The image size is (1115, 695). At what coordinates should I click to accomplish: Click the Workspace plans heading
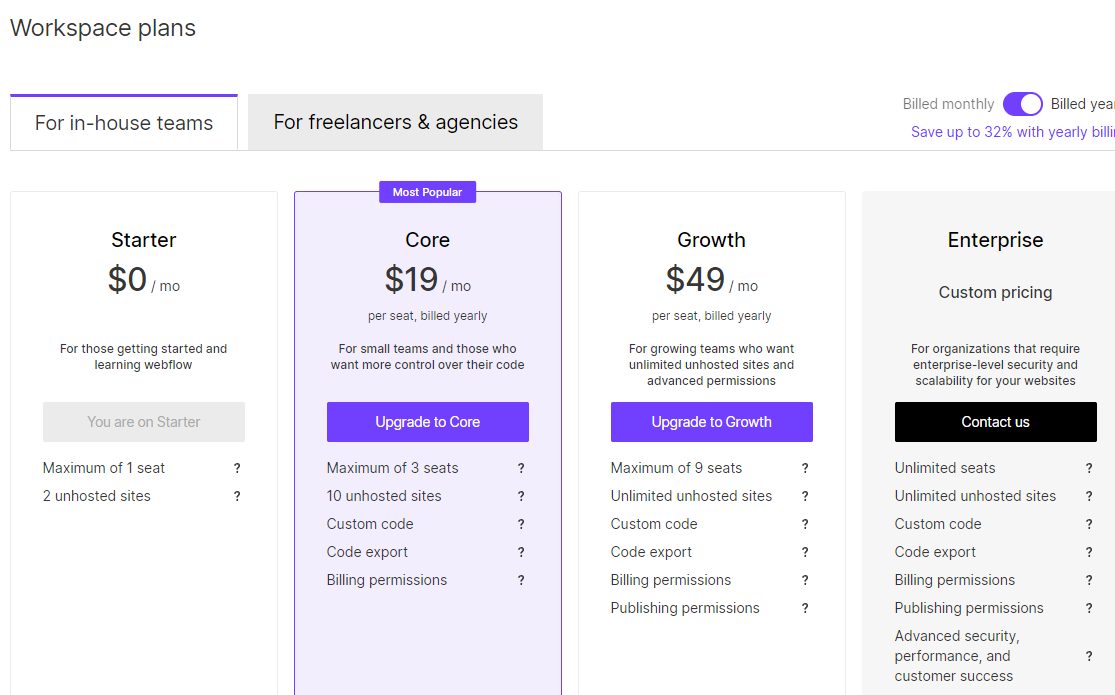tap(103, 28)
